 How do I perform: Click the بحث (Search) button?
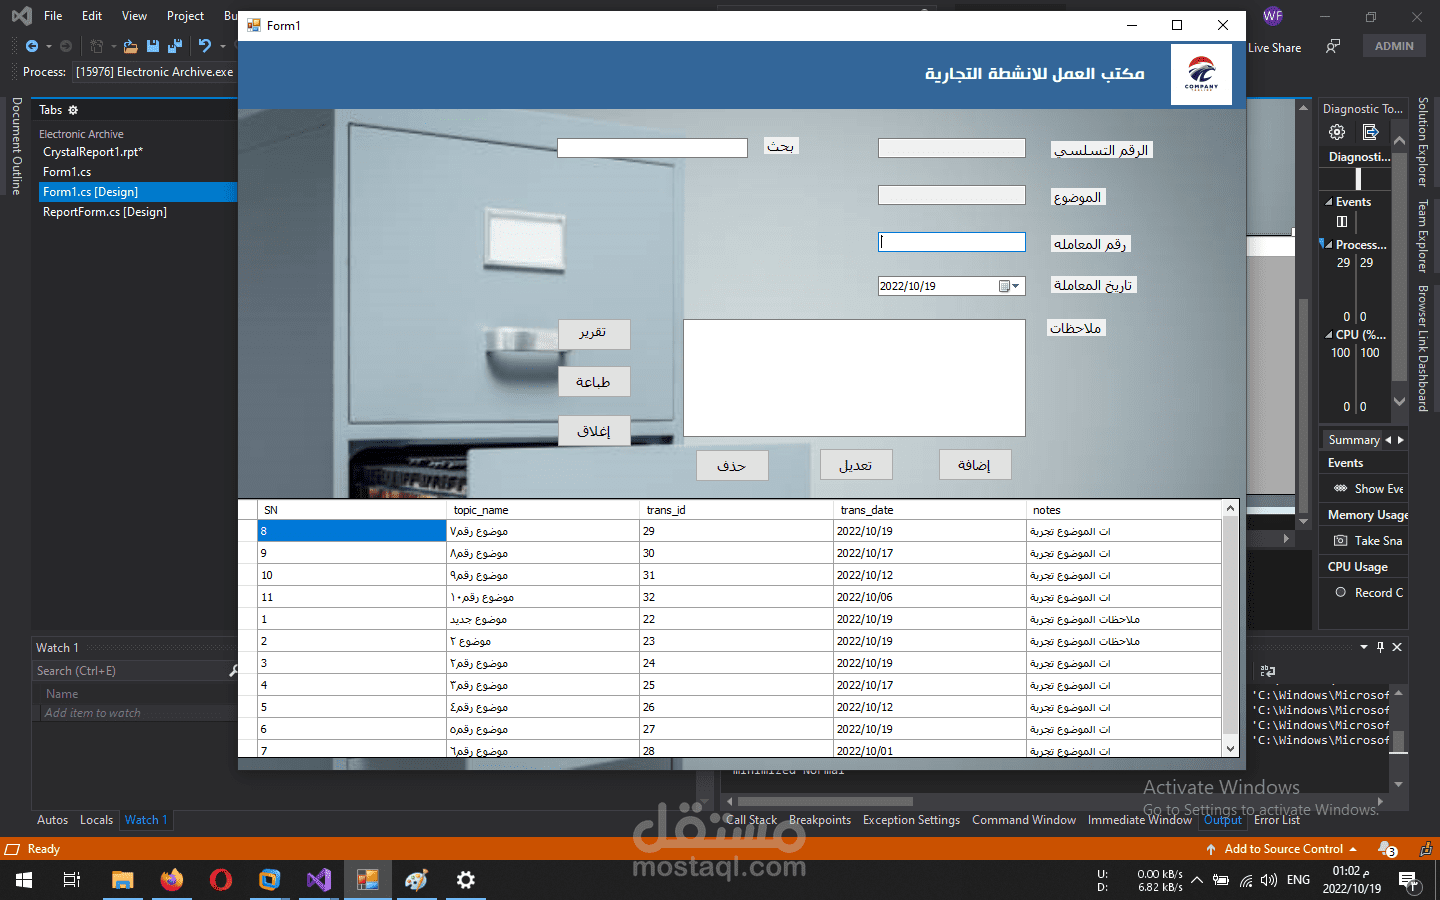[x=781, y=146]
